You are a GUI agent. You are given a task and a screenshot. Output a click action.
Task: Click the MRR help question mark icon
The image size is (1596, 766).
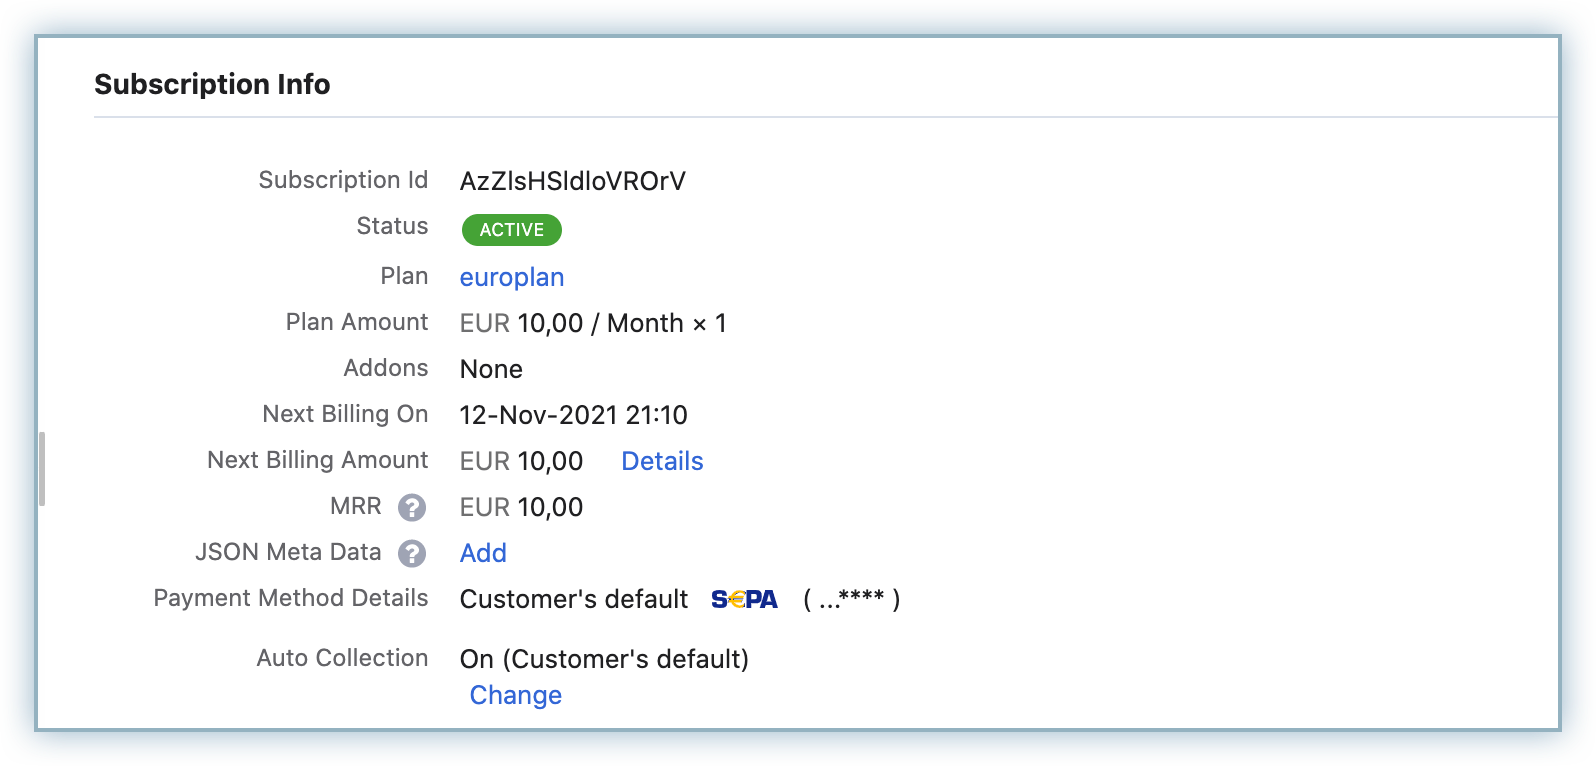click(412, 508)
